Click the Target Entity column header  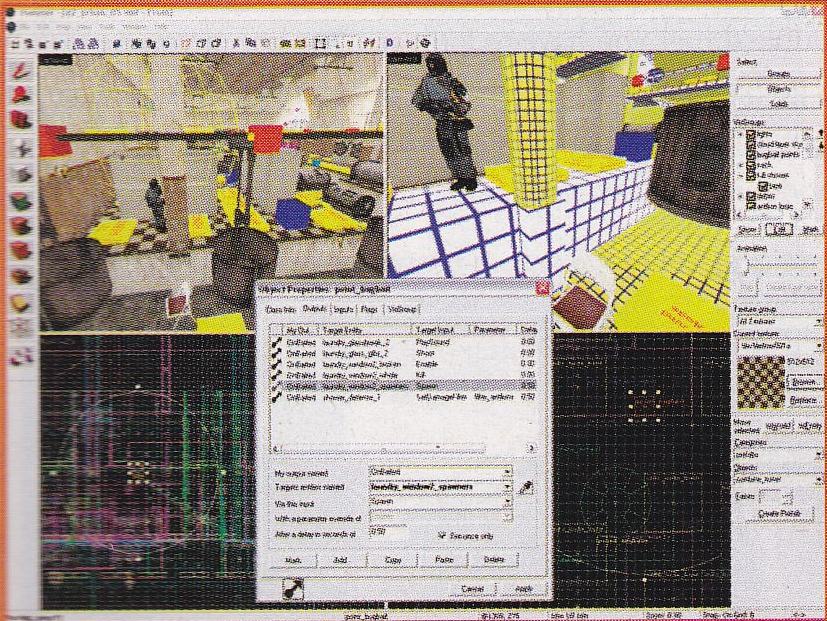pyautogui.click(x=366, y=330)
